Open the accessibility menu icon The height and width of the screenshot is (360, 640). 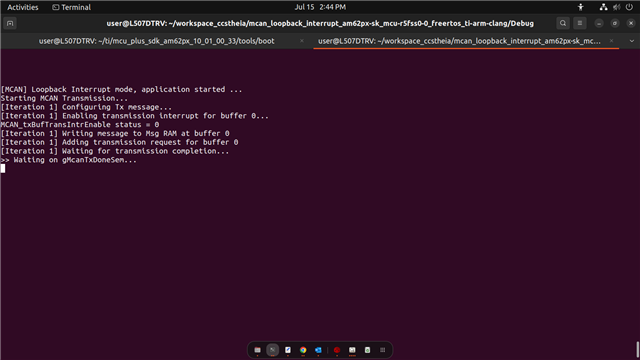click(580, 7)
